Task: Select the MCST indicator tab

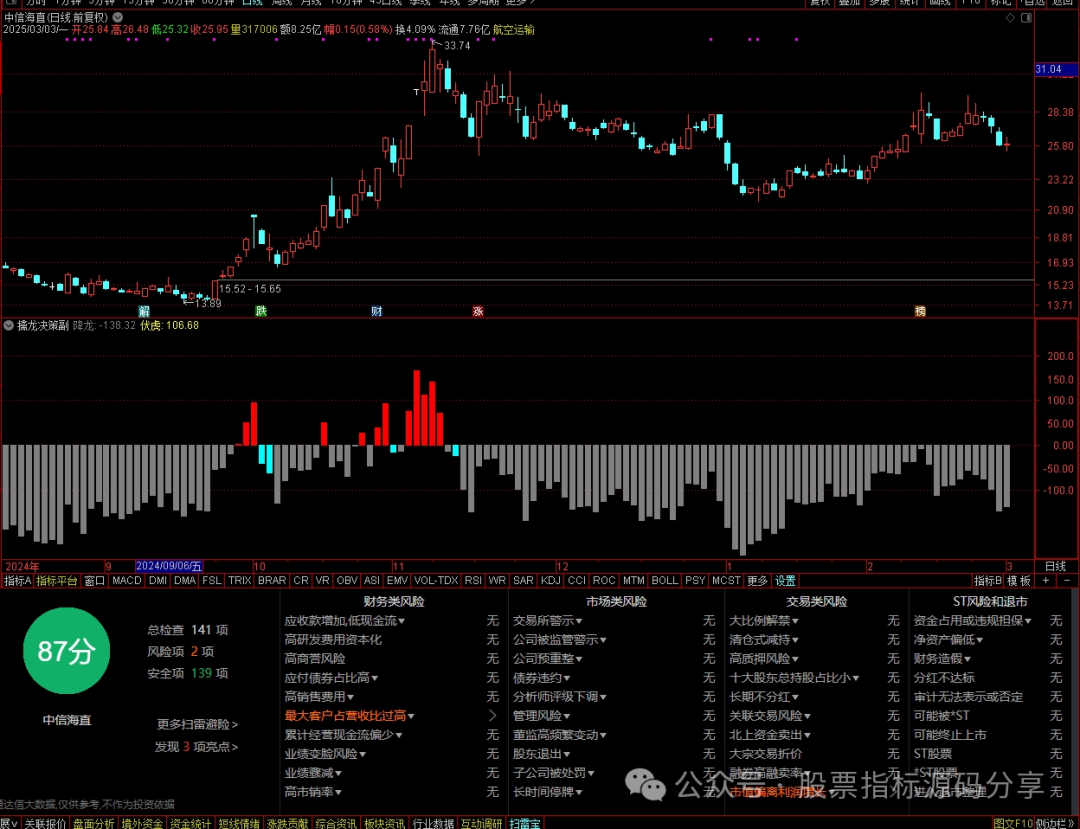Action: [x=727, y=580]
